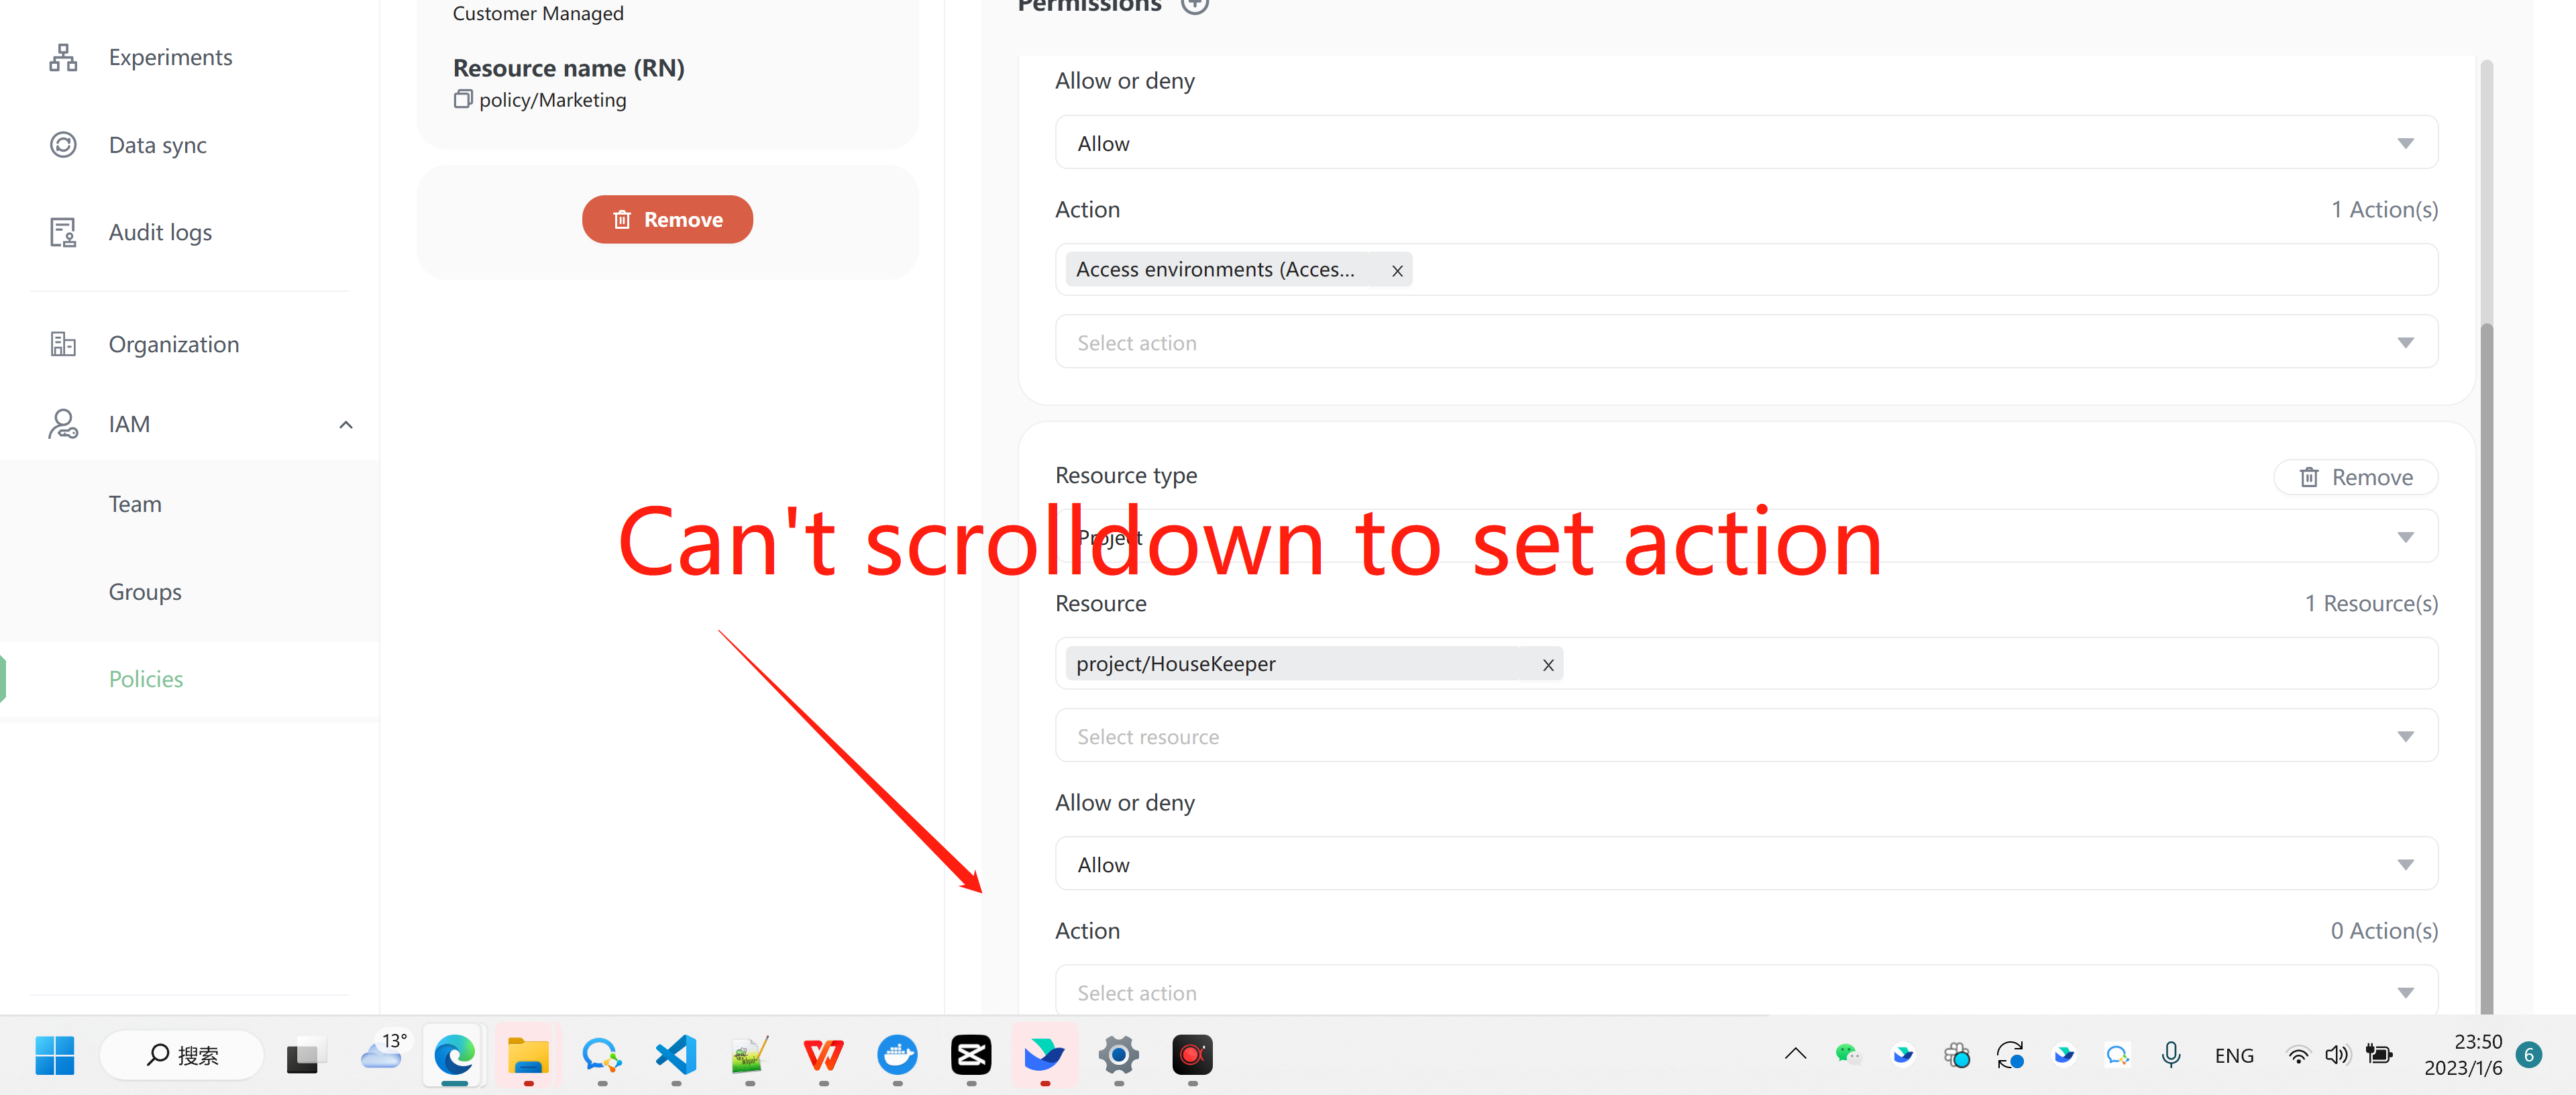
Task: Switch to Policies in the sidebar
Action: [x=145, y=678]
